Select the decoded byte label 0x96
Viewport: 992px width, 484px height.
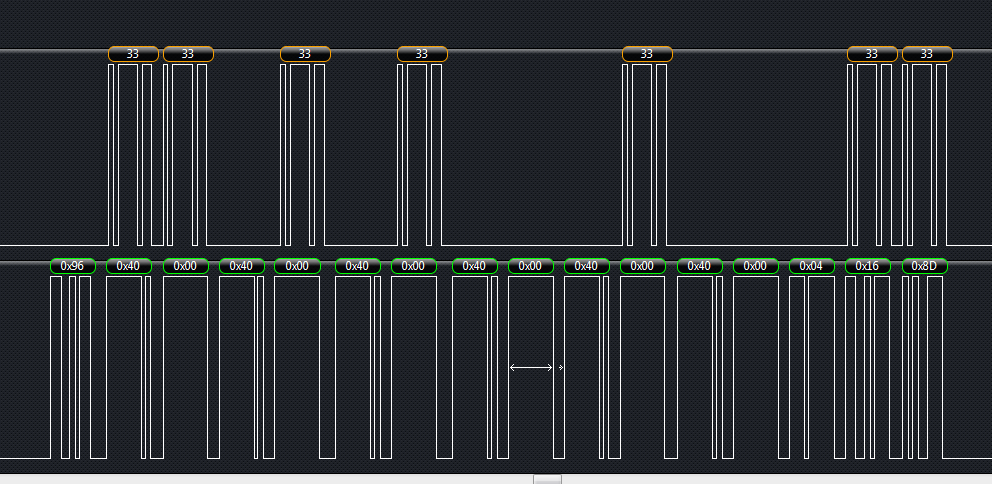pyautogui.click(x=73, y=266)
